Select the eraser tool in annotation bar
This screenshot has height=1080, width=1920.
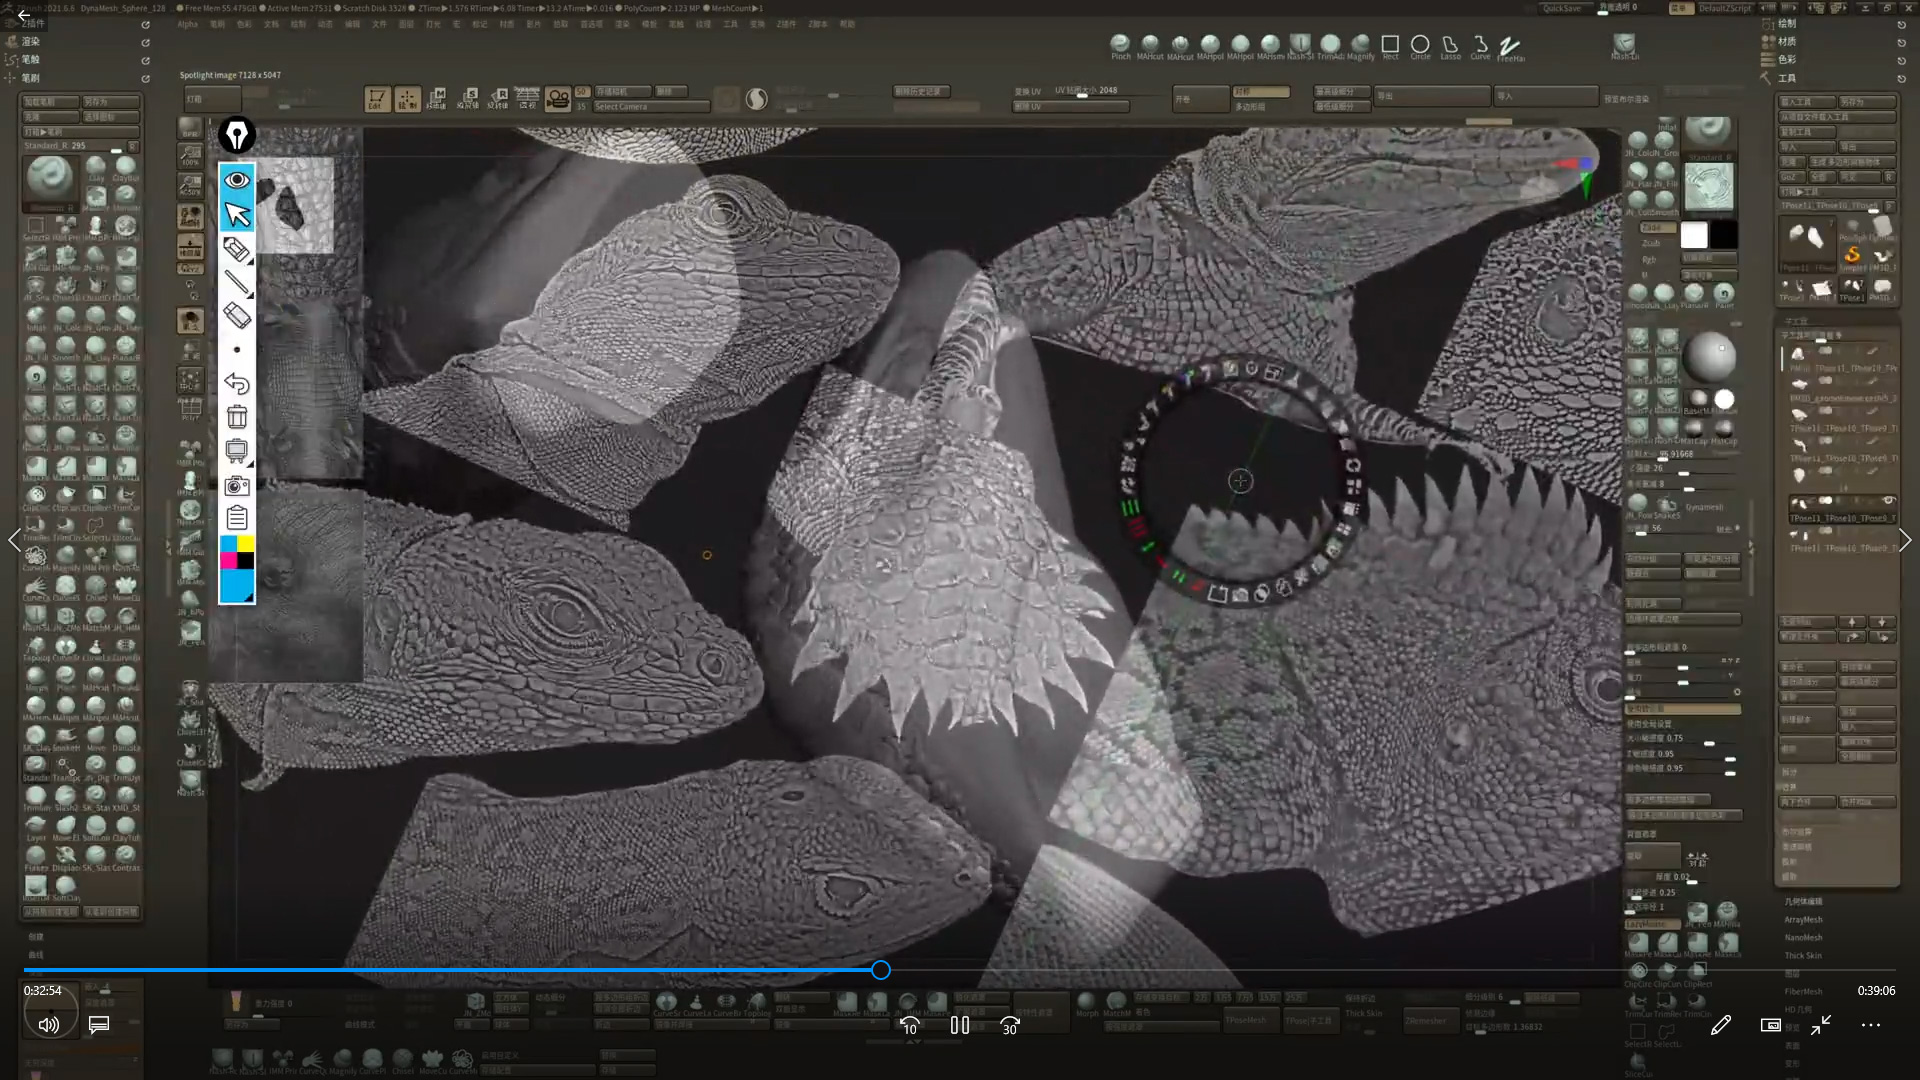[237, 316]
